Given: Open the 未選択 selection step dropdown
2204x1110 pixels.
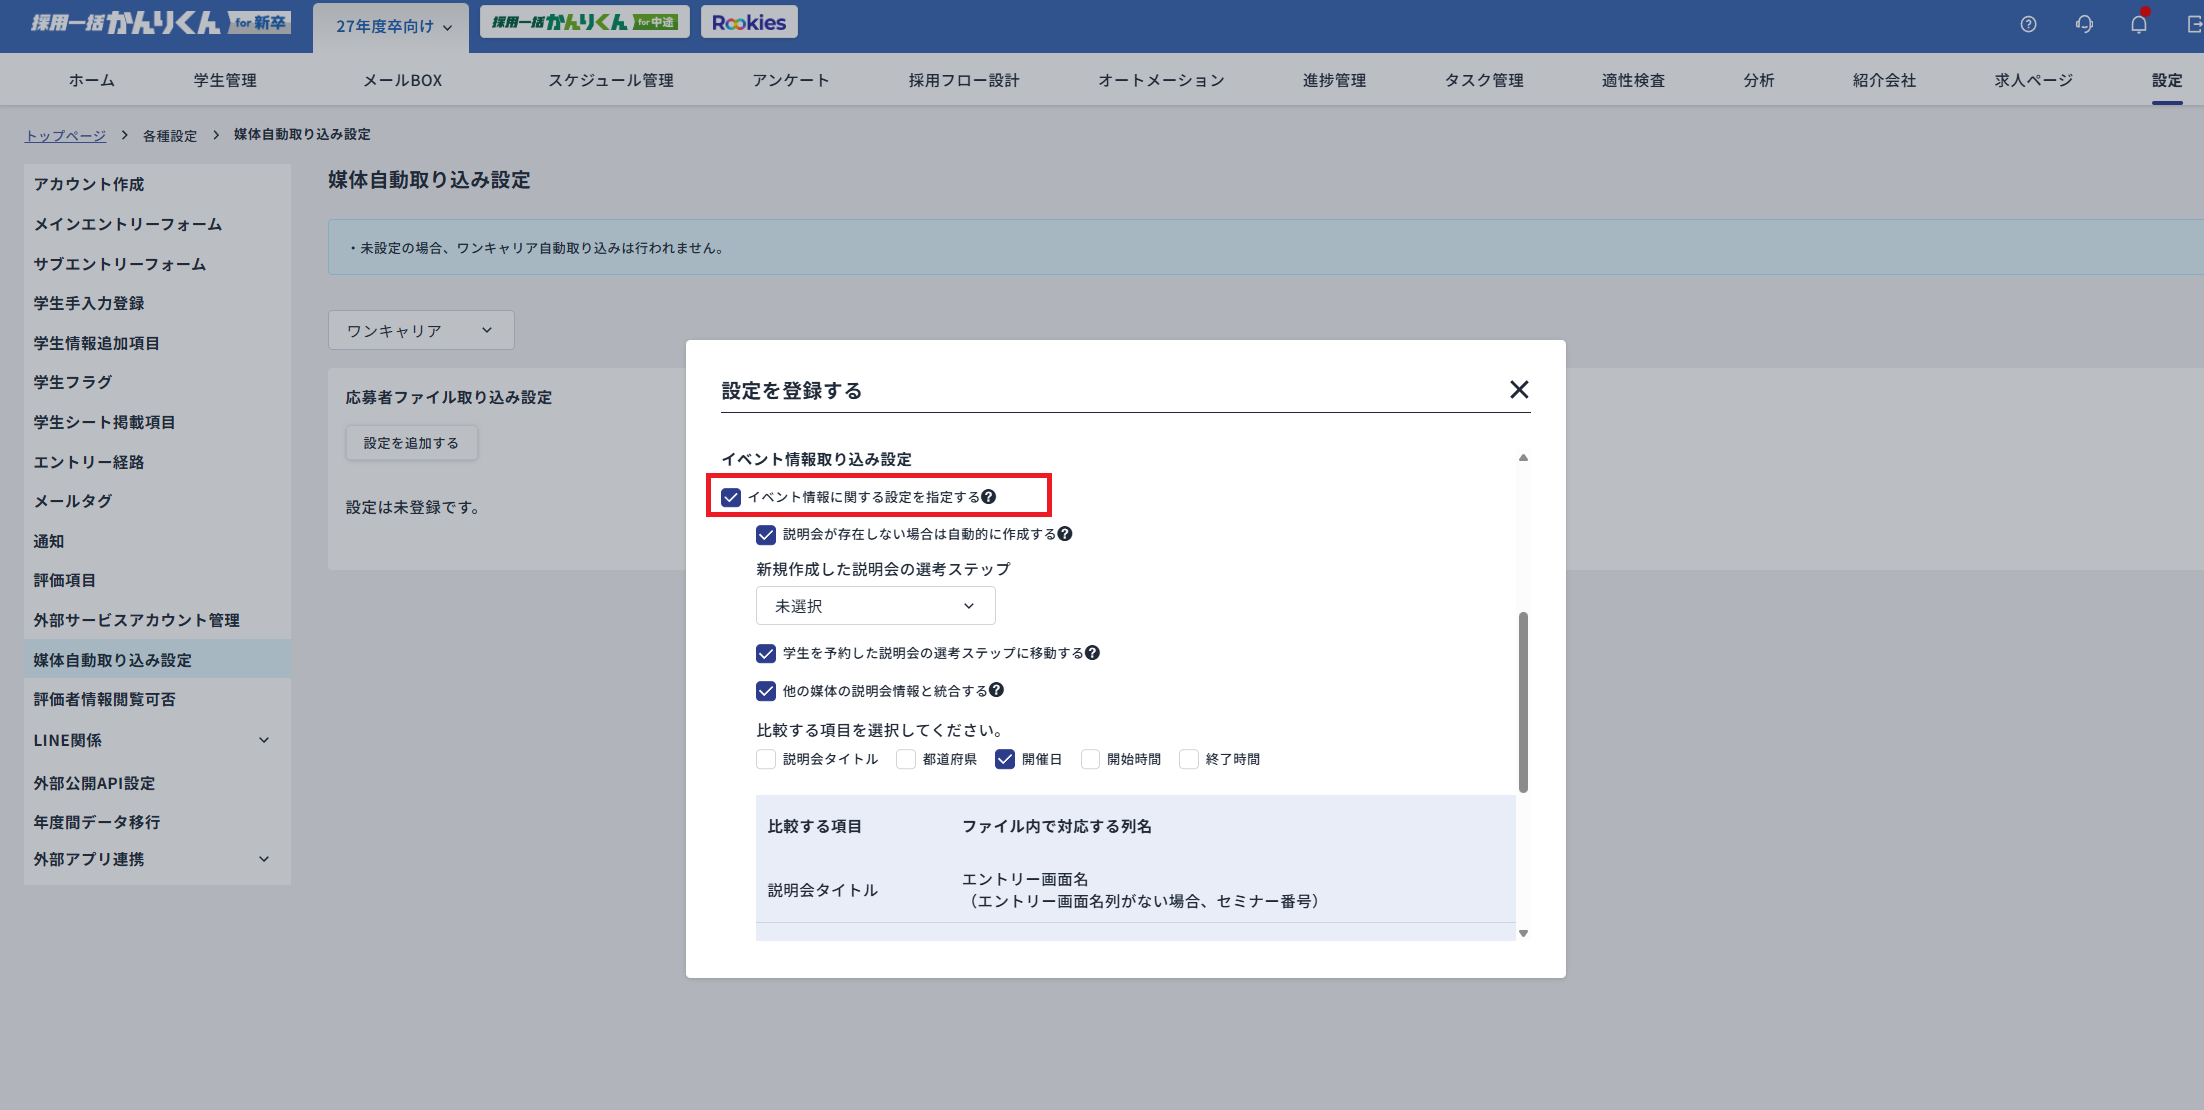Looking at the screenshot, I should tap(875, 606).
